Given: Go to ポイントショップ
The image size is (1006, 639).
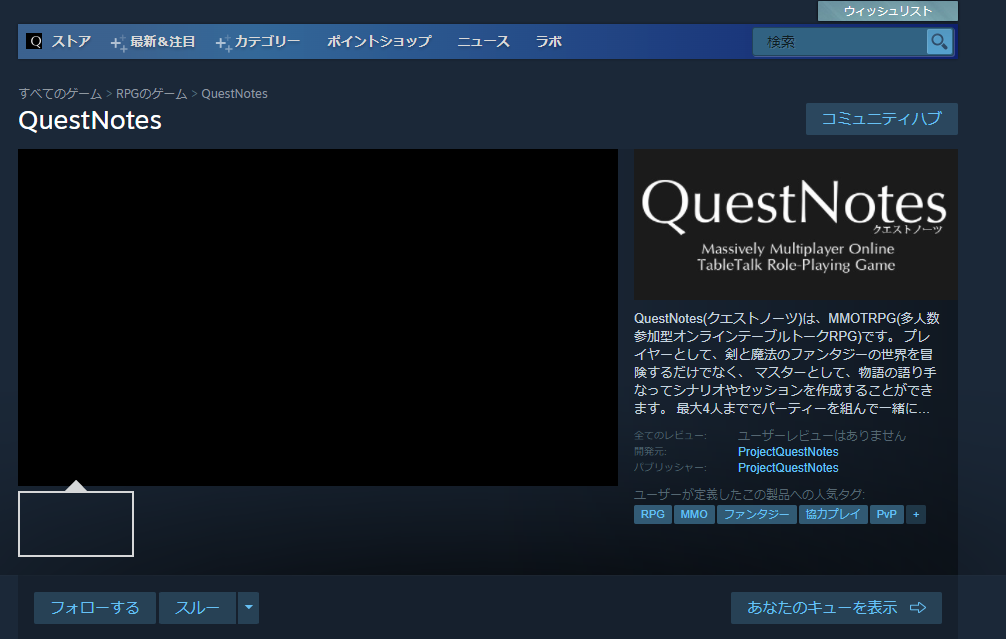Looking at the screenshot, I should pos(379,42).
